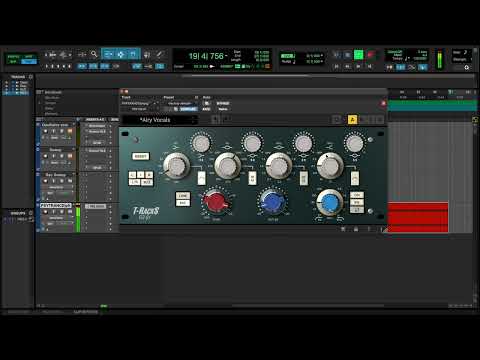Toggle the white switch below the first band knob
This screenshot has width=480, height=360.
(202, 178)
